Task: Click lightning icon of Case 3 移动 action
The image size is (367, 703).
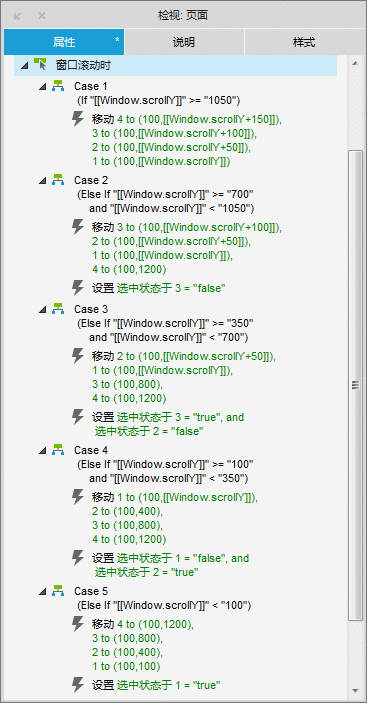Action: tap(78, 356)
